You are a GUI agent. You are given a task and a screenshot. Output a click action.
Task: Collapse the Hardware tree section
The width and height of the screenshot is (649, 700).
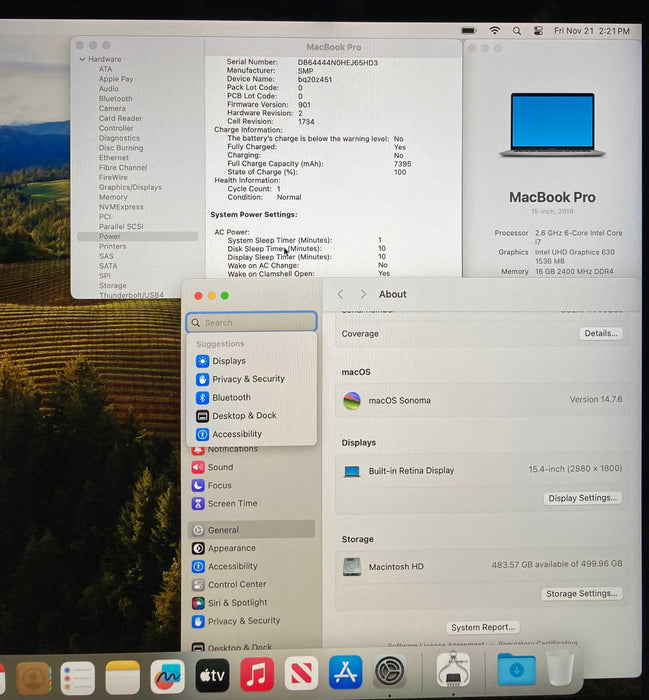pos(82,59)
